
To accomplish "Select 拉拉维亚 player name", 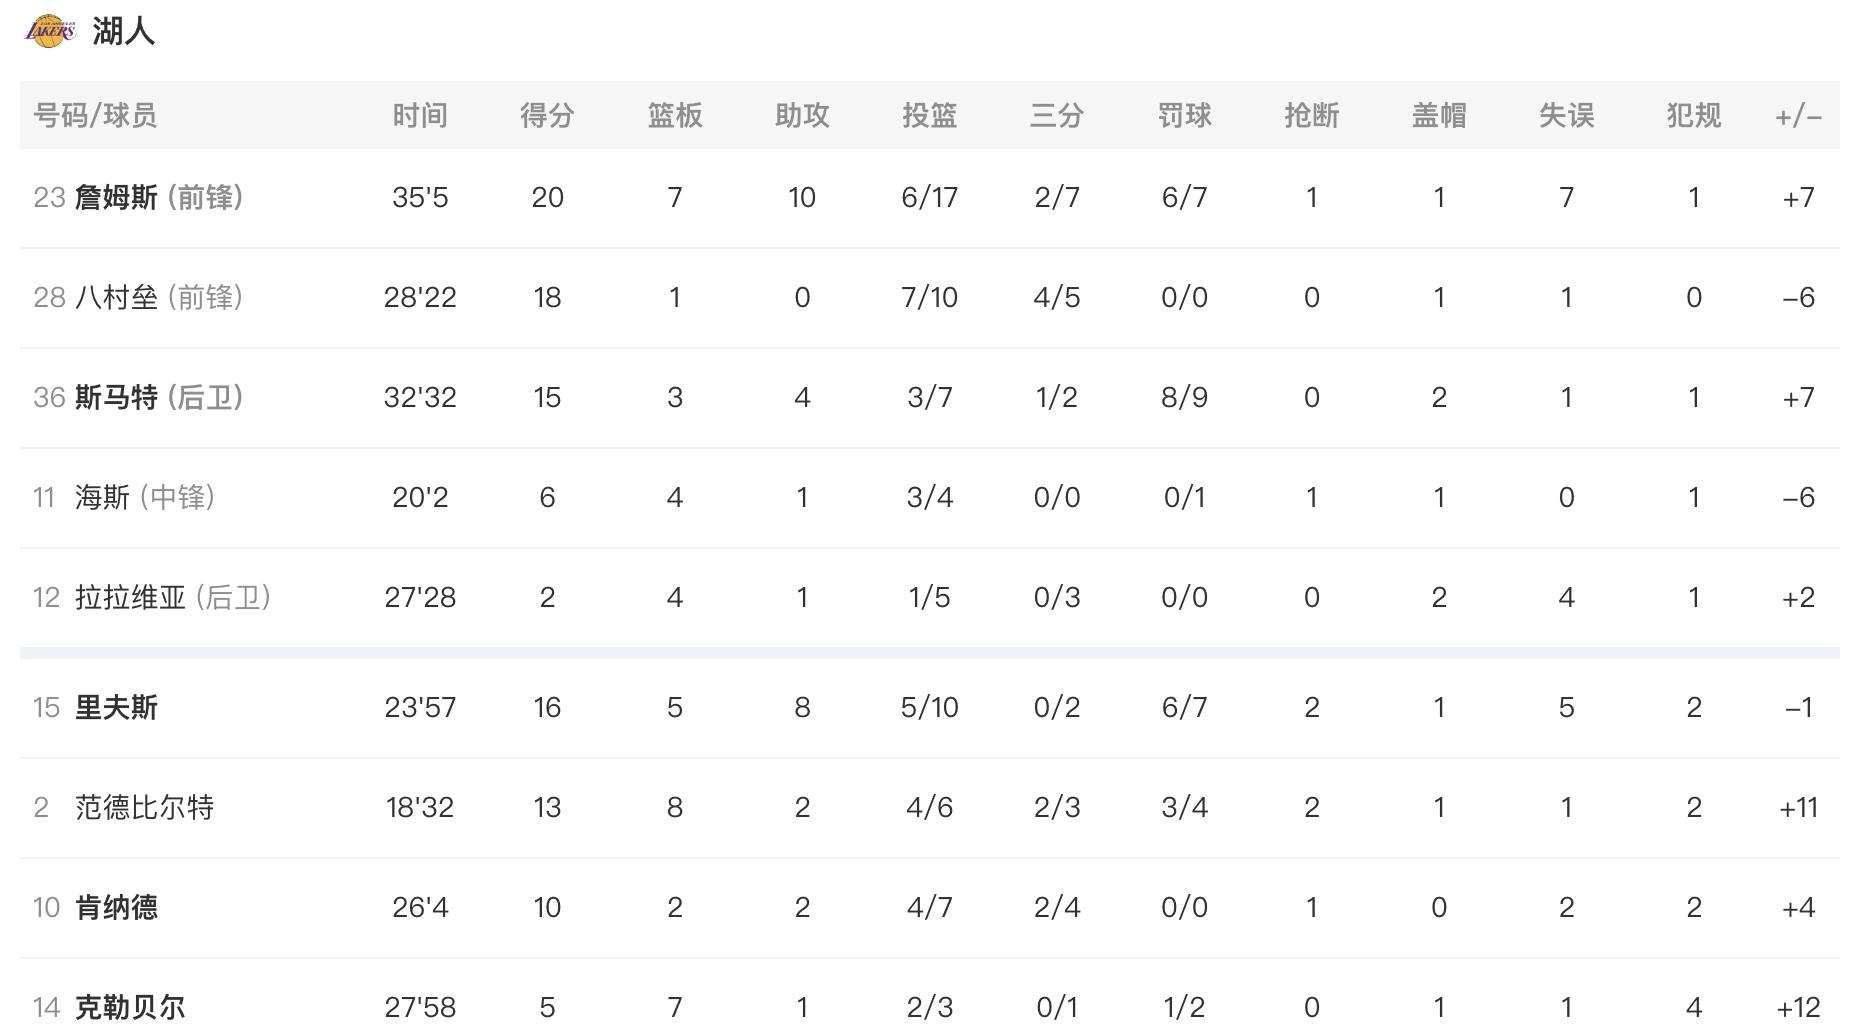I will (130, 597).
